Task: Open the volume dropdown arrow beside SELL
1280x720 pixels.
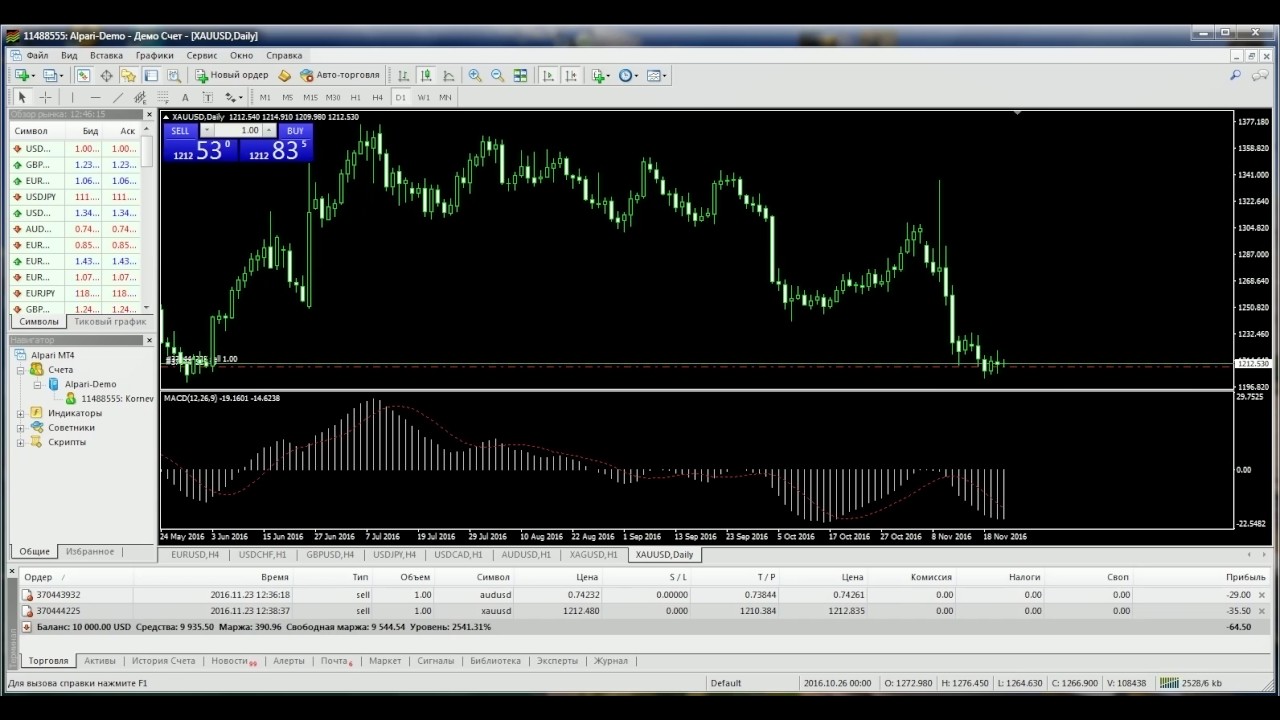Action: (207, 130)
